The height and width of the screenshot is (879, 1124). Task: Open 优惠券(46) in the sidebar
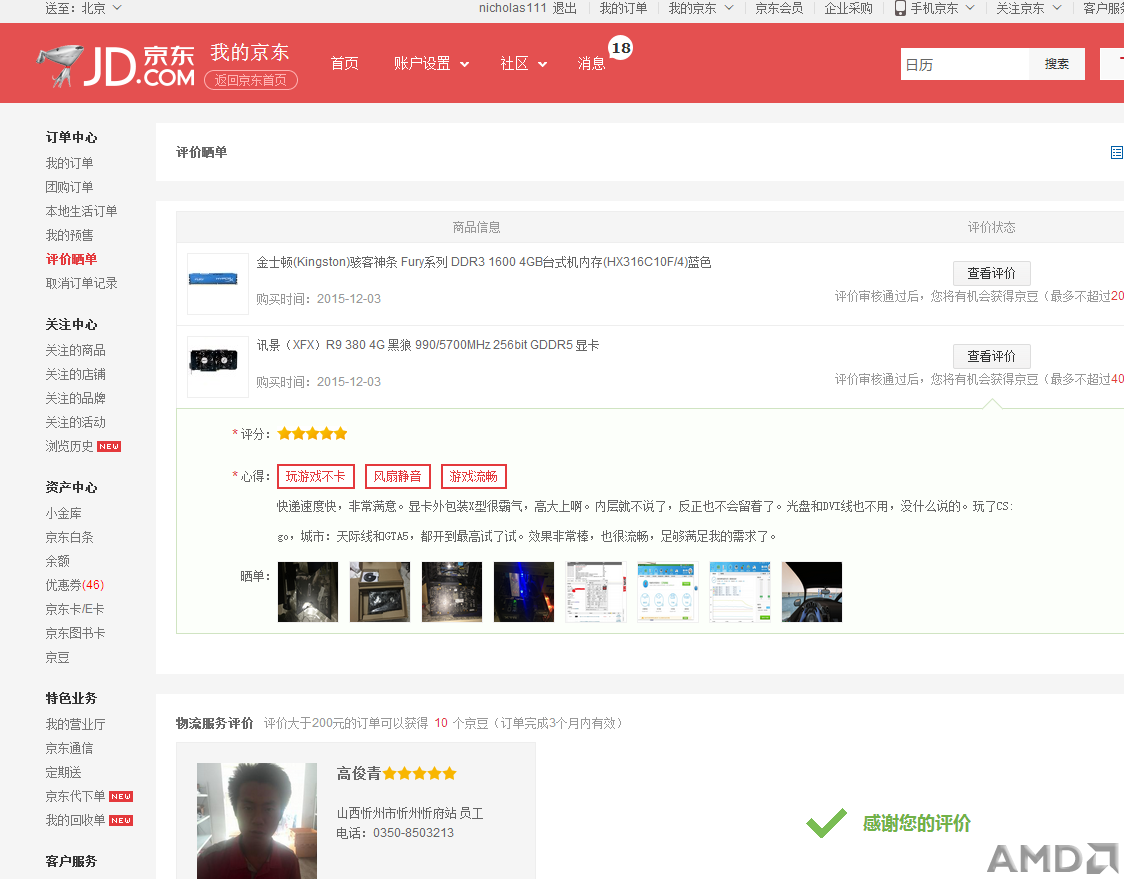pyautogui.click(x=75, y=585)
